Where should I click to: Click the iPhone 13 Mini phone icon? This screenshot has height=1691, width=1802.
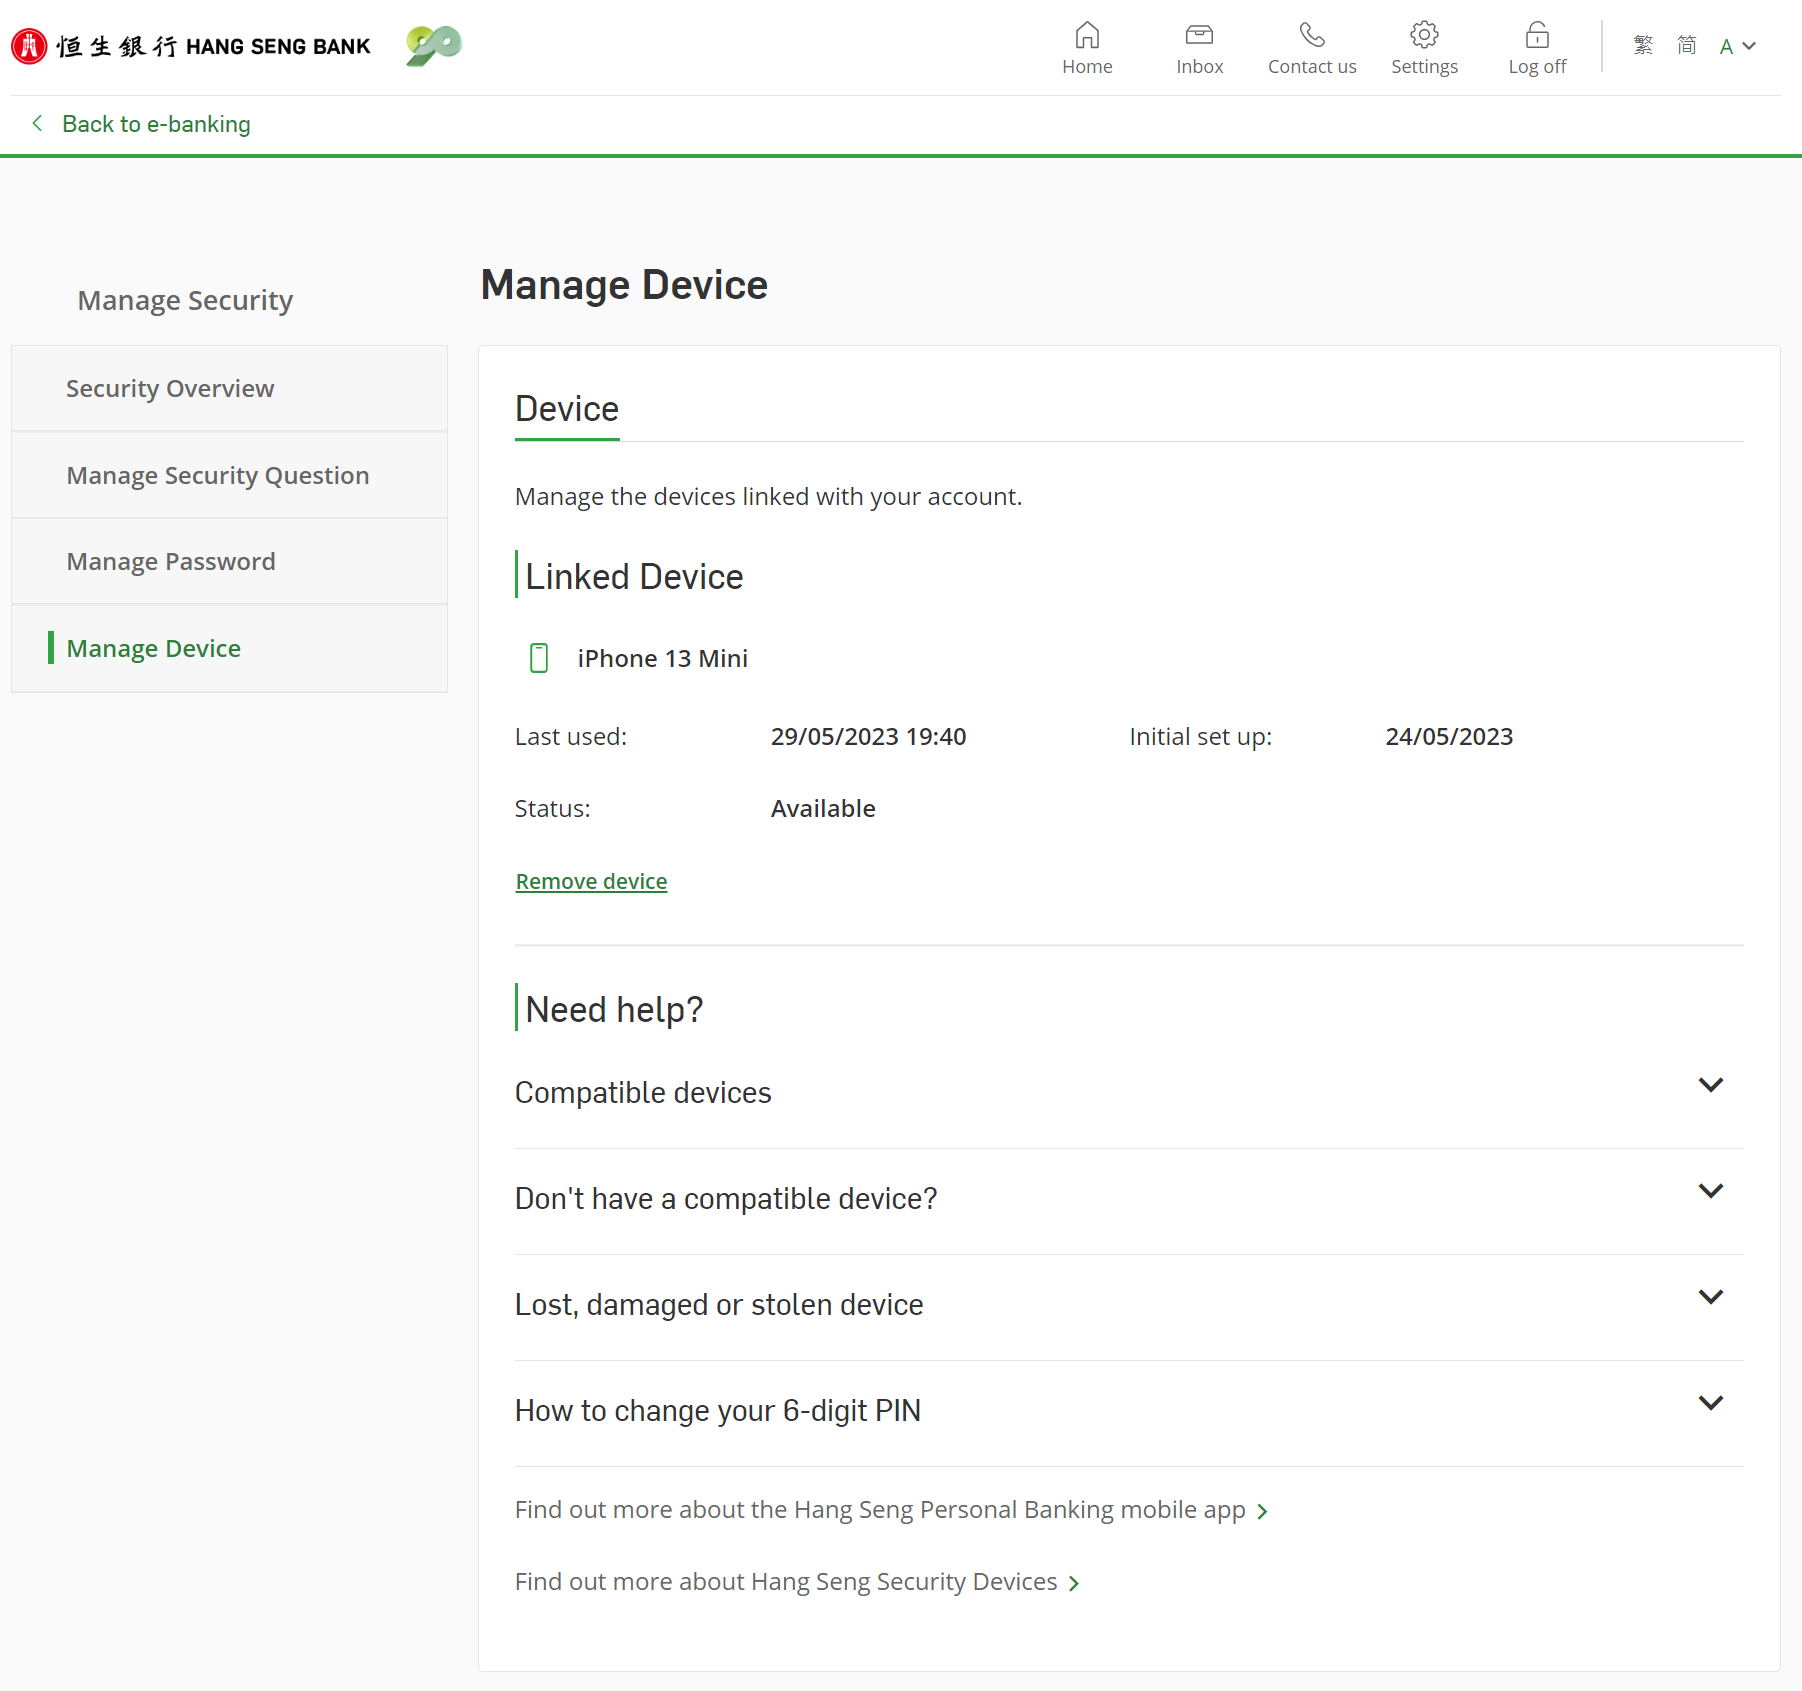pyautogui.click(x=539, y=658)
